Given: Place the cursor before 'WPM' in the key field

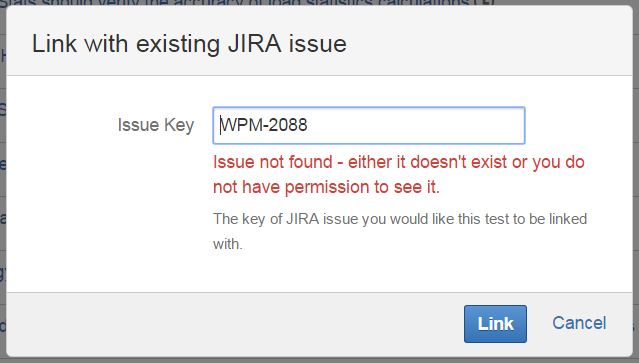Looking at the screenshot, I should [220, 125].
